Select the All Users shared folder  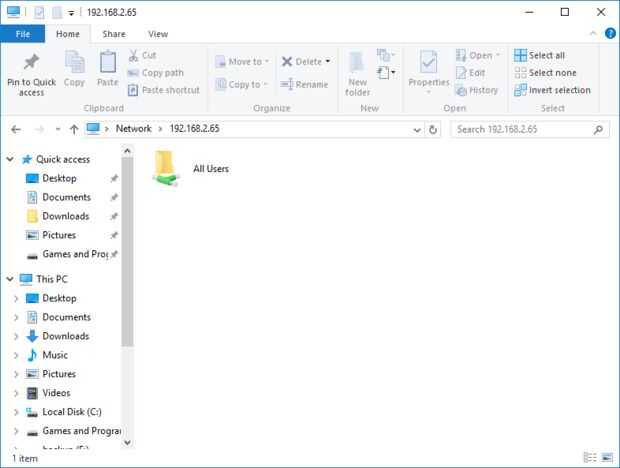191,168
